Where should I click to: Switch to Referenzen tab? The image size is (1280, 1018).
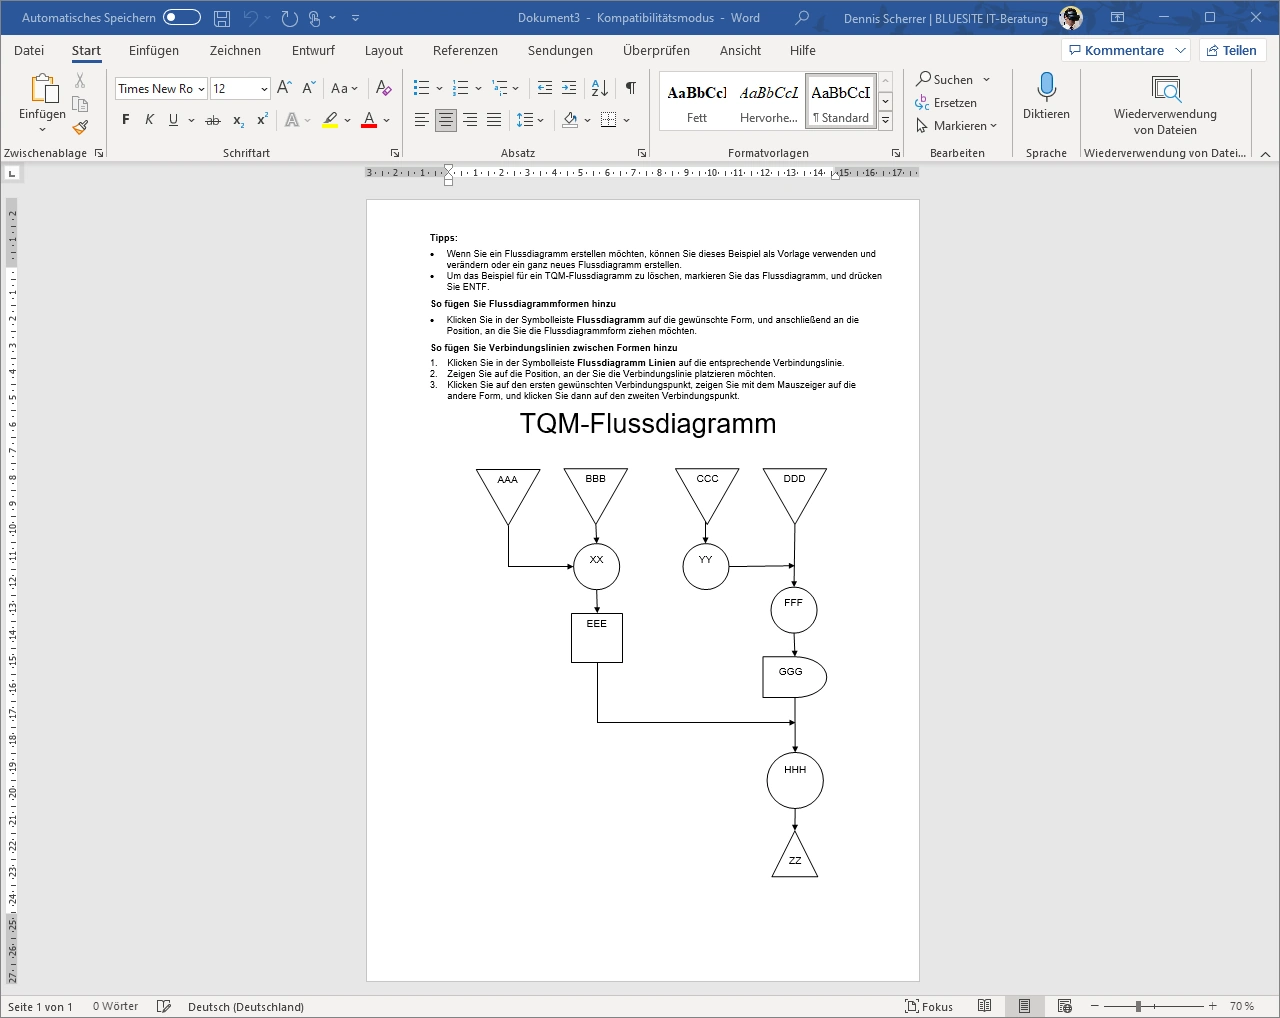click(x=465, y=50)
